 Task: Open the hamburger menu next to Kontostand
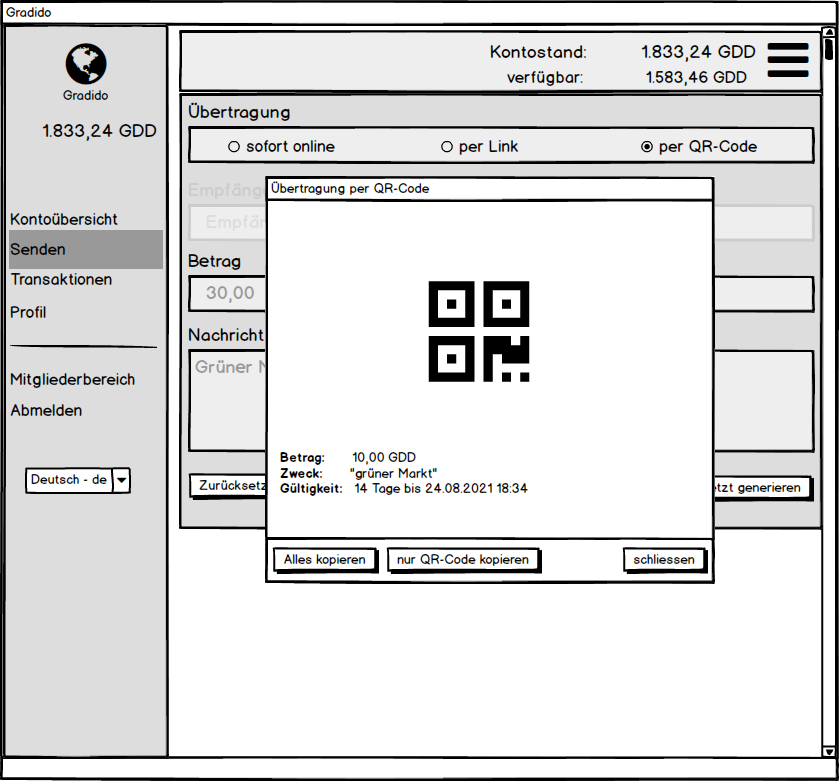[x=787, y=60]
